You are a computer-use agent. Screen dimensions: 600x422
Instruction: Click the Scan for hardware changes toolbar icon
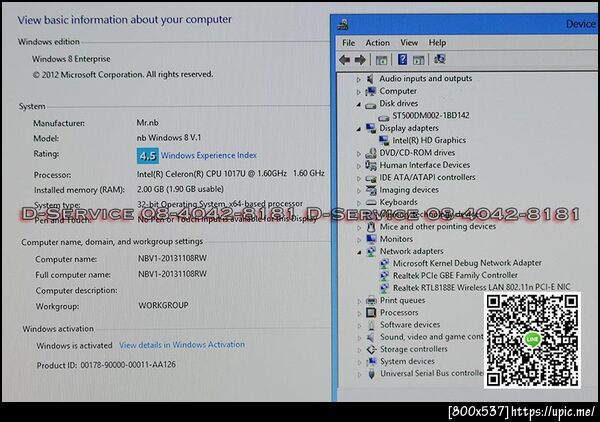click(x=440, y=59)
